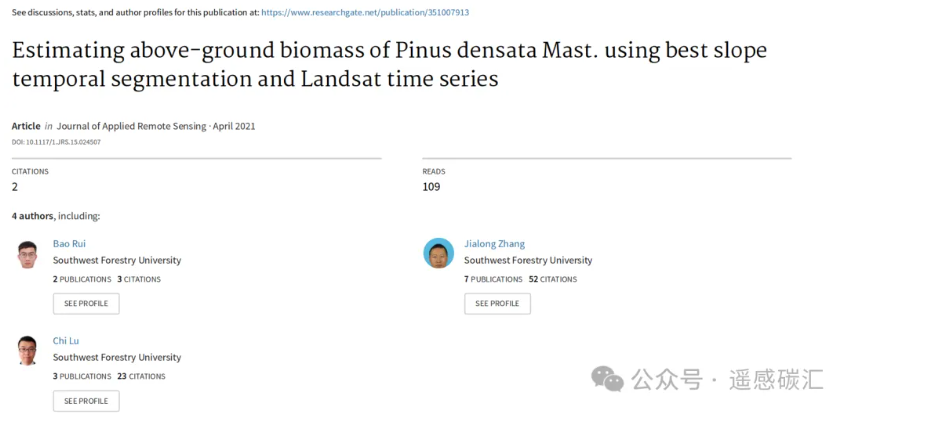Click Southwest Forestry University under Bao Rui
Image resolution: width=942 pixels, height=442 pixels.
coord(117,261)
